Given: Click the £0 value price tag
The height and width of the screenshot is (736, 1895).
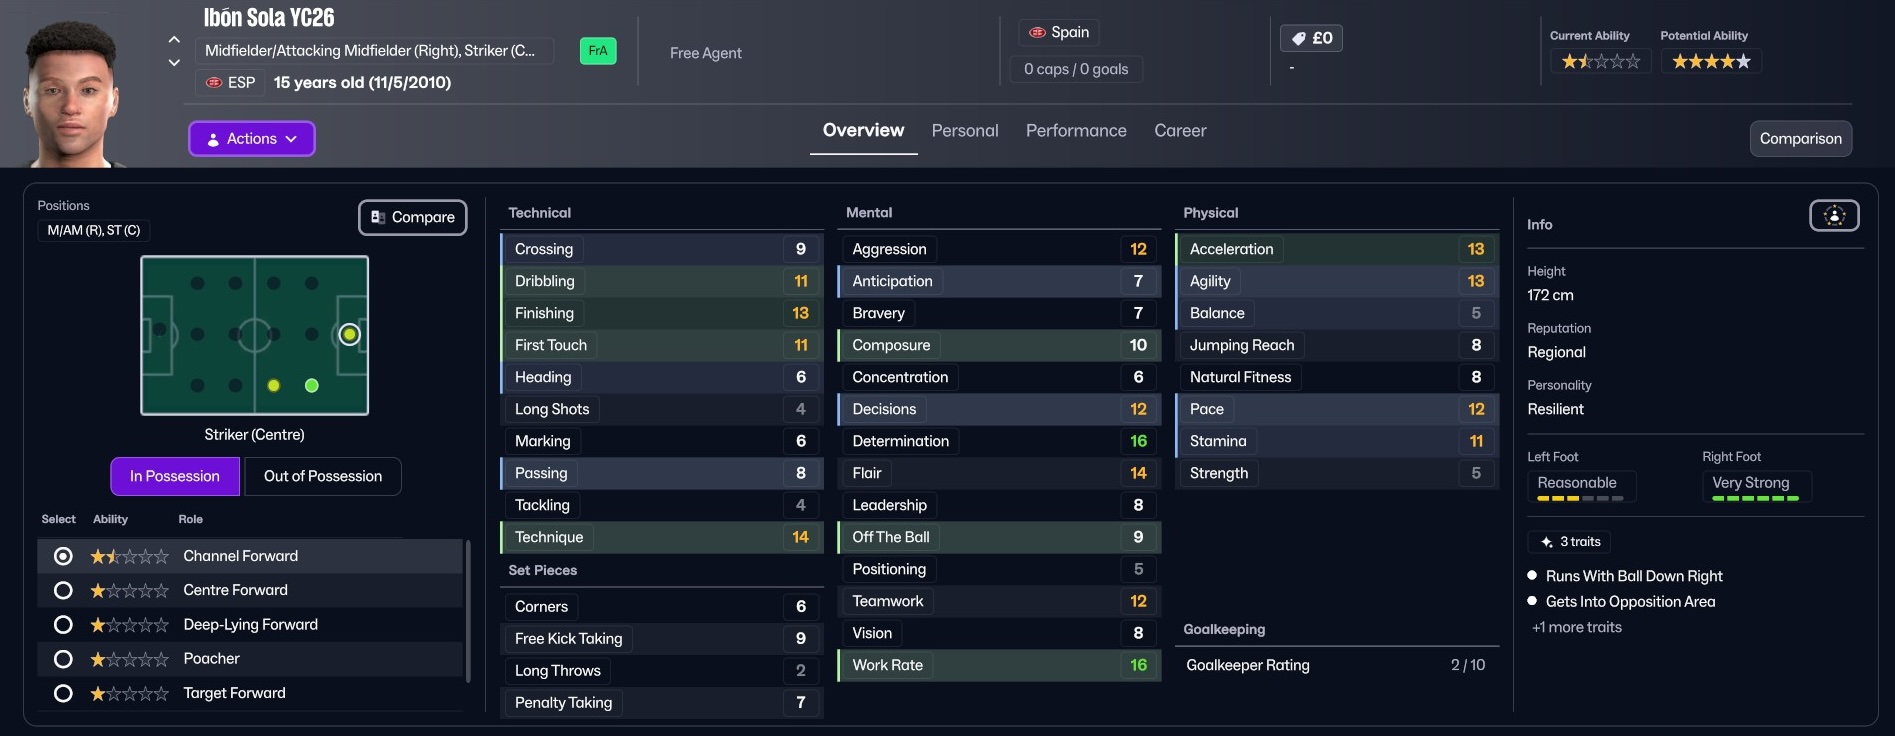Looking at the screenshot, I should pyautogui.click(x=1311, y=38).
